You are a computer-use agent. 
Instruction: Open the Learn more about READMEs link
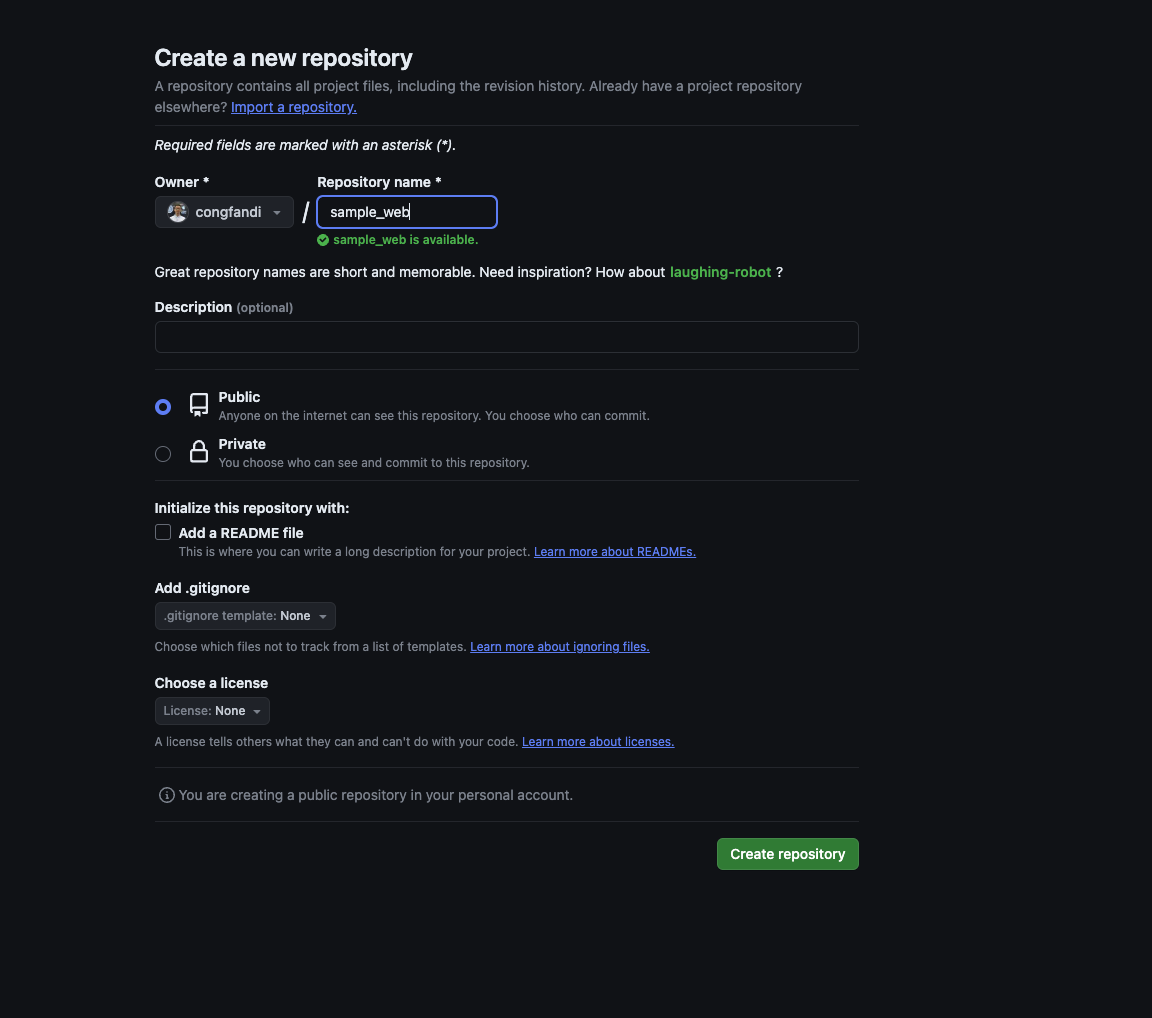pos(614,552)
